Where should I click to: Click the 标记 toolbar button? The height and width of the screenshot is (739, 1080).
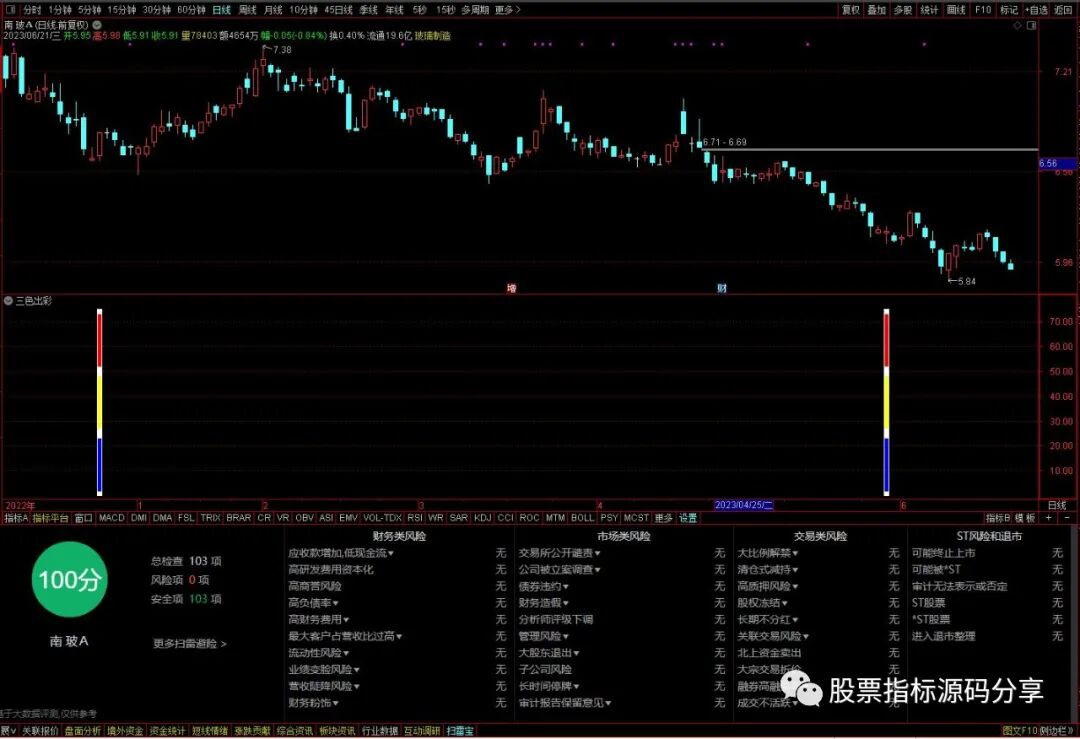tap(1009, 10)
